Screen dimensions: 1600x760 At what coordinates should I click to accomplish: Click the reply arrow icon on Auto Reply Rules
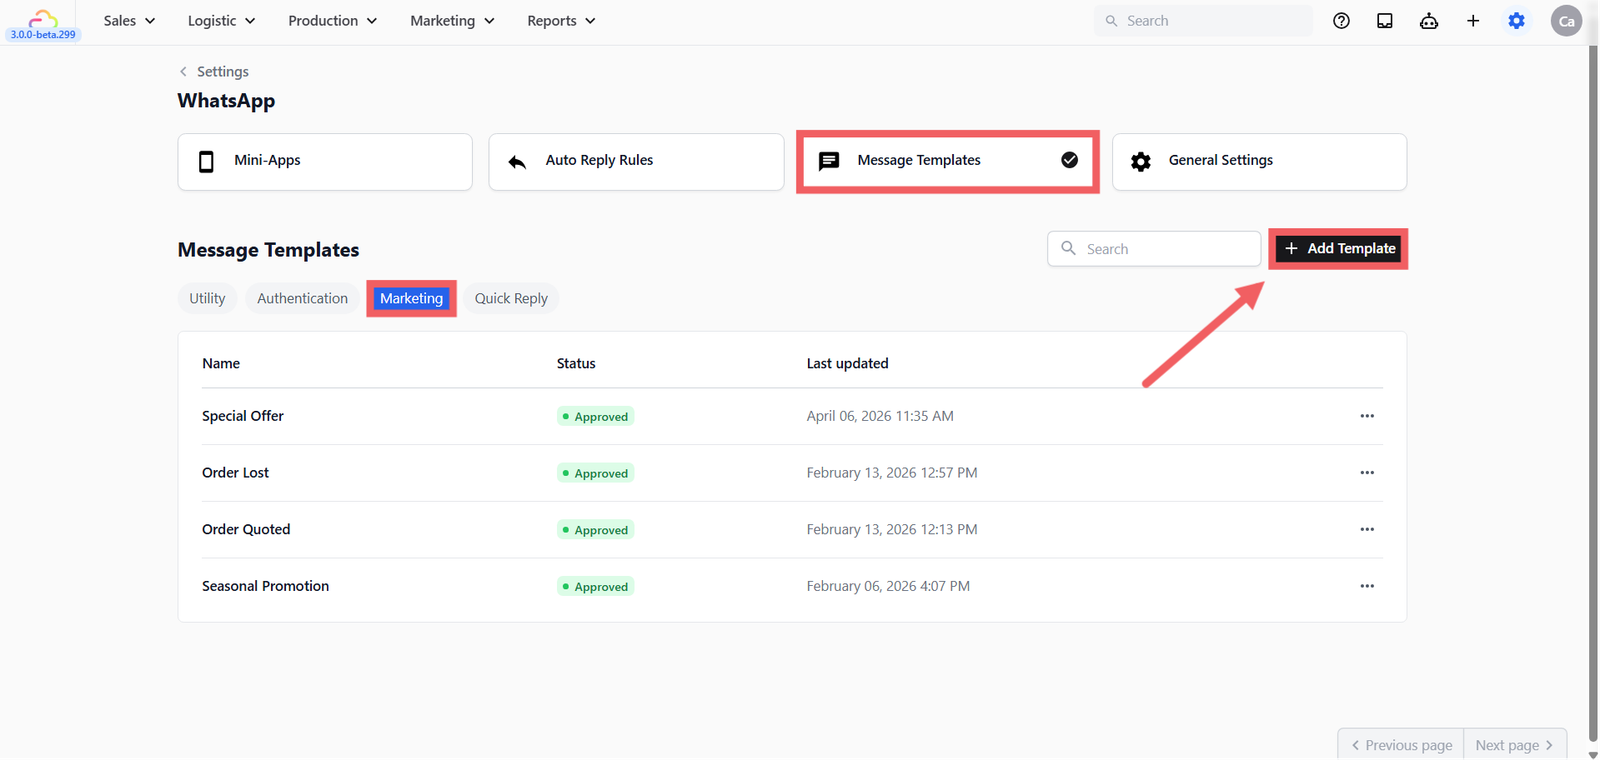[517, 162]
